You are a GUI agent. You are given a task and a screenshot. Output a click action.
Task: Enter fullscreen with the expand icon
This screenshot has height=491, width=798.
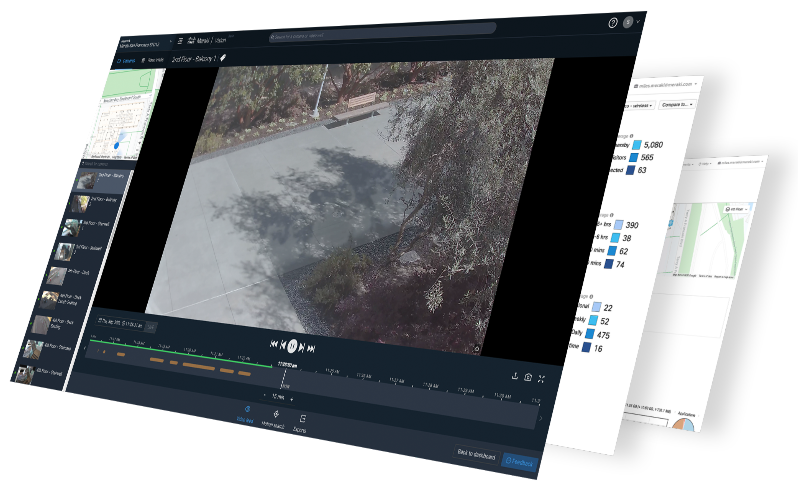pyautogui.click(x=541, y=379)
